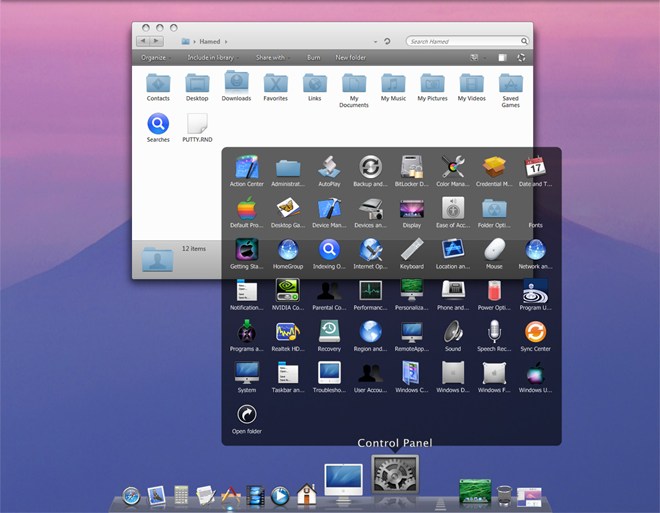Open Display settings icon
The image size is (660, 513).
pos(412,209)
